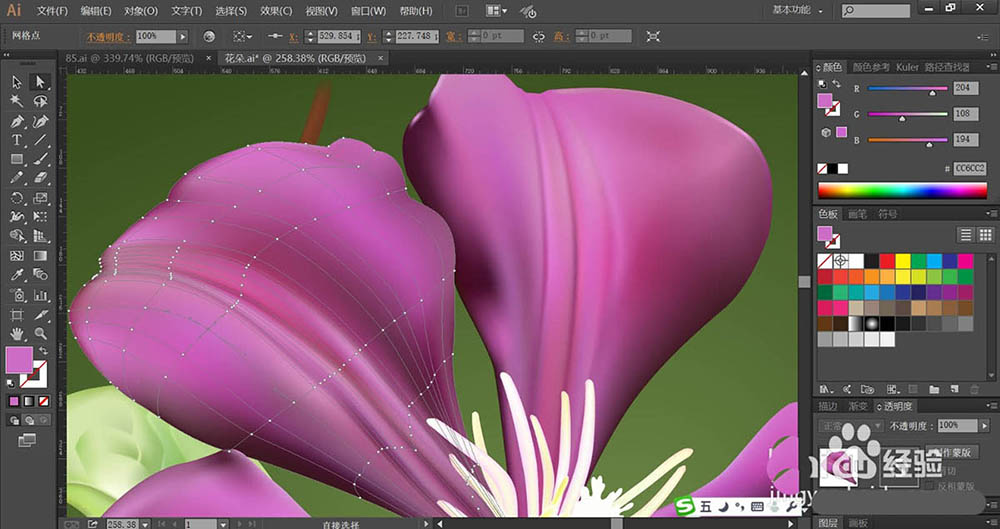Switch swatches panel to list view

pyautogui.click(x=966, y=234)
